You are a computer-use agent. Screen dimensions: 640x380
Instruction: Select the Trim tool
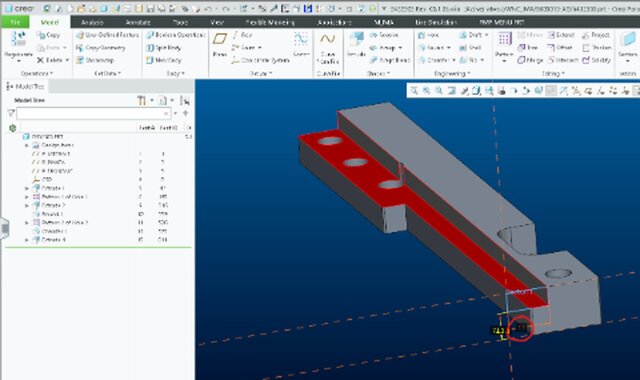tap(528, 48)
